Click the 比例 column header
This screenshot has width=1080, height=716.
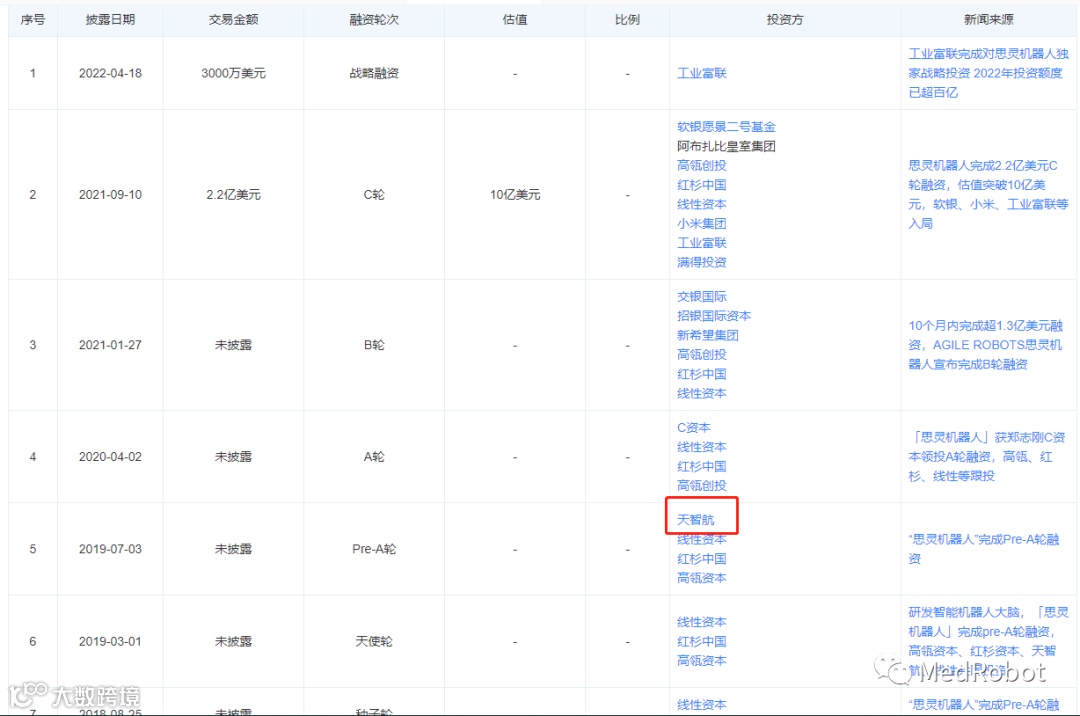[627, 20]
